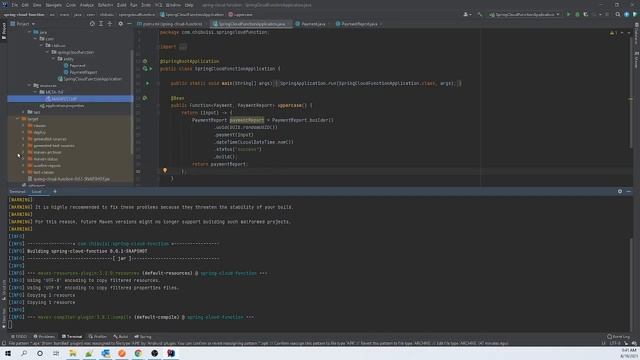Click spring-cloud-function breadcrumb in navigation bar
Screen dimensions: 640x360
(24, 14)
